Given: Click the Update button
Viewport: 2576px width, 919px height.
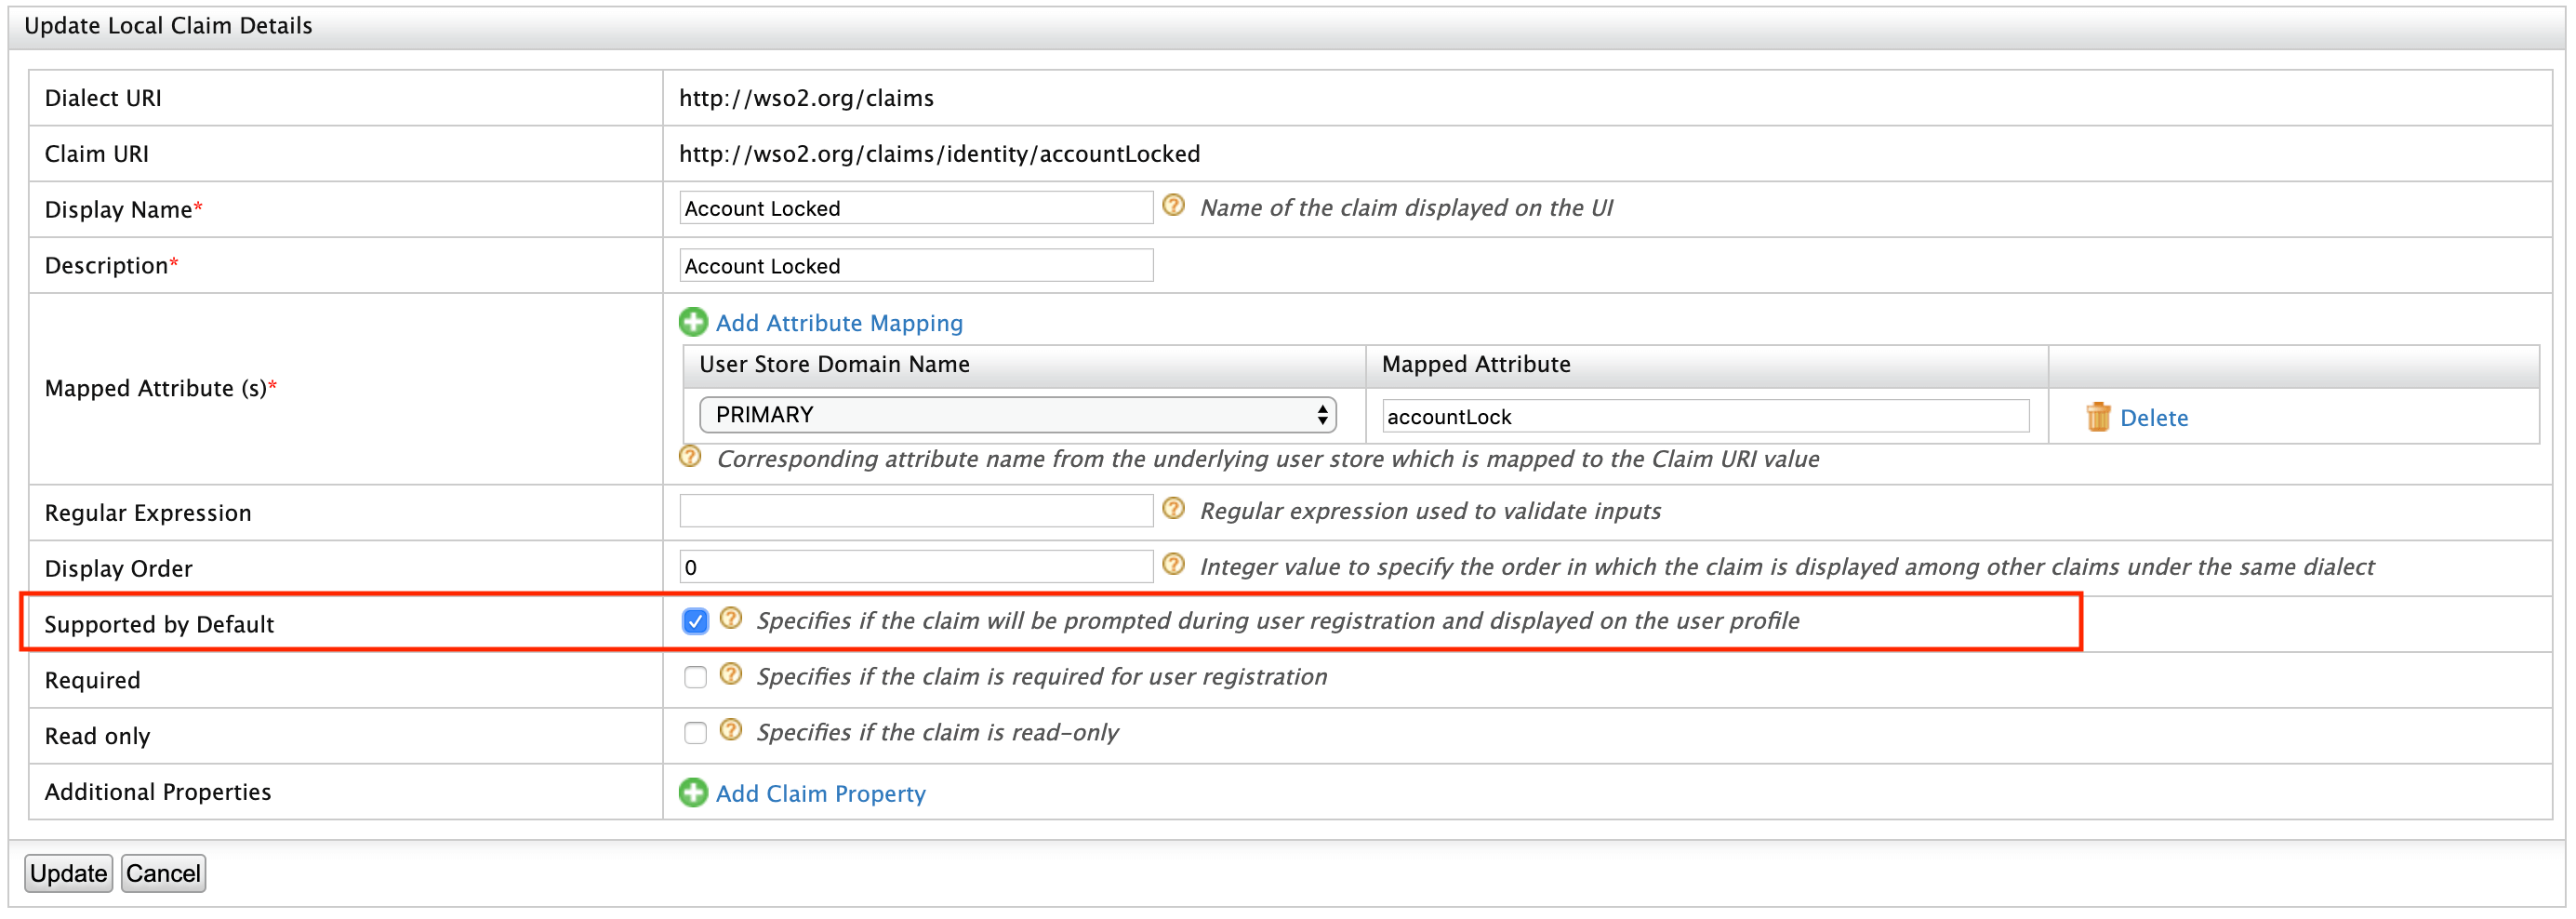Looking at the screenshot, I should [67, 872].
